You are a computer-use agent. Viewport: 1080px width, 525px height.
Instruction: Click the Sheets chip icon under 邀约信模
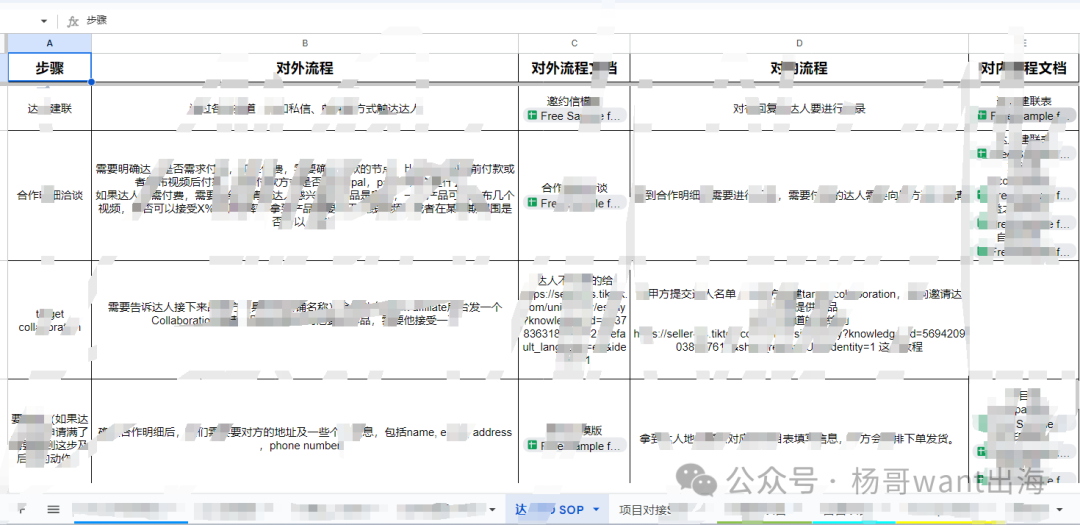[532, 116]
